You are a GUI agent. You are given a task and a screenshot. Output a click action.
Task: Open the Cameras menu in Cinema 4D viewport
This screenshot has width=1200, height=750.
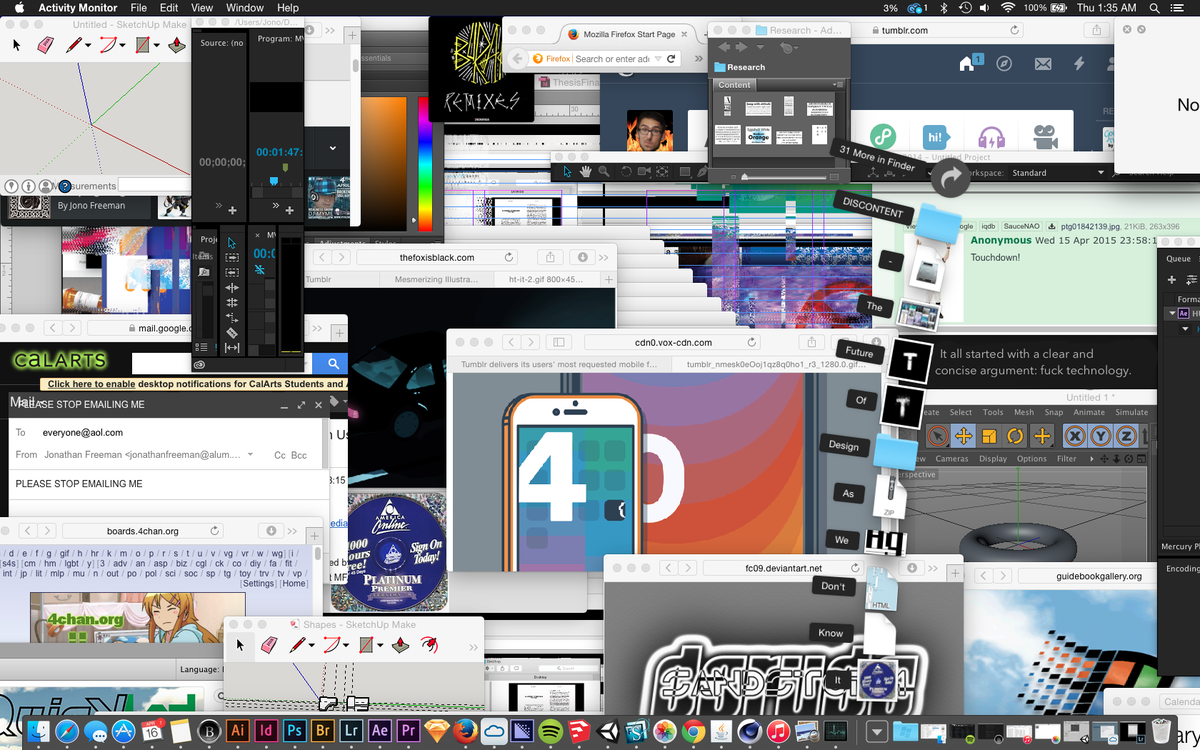(x=952, y=459)
